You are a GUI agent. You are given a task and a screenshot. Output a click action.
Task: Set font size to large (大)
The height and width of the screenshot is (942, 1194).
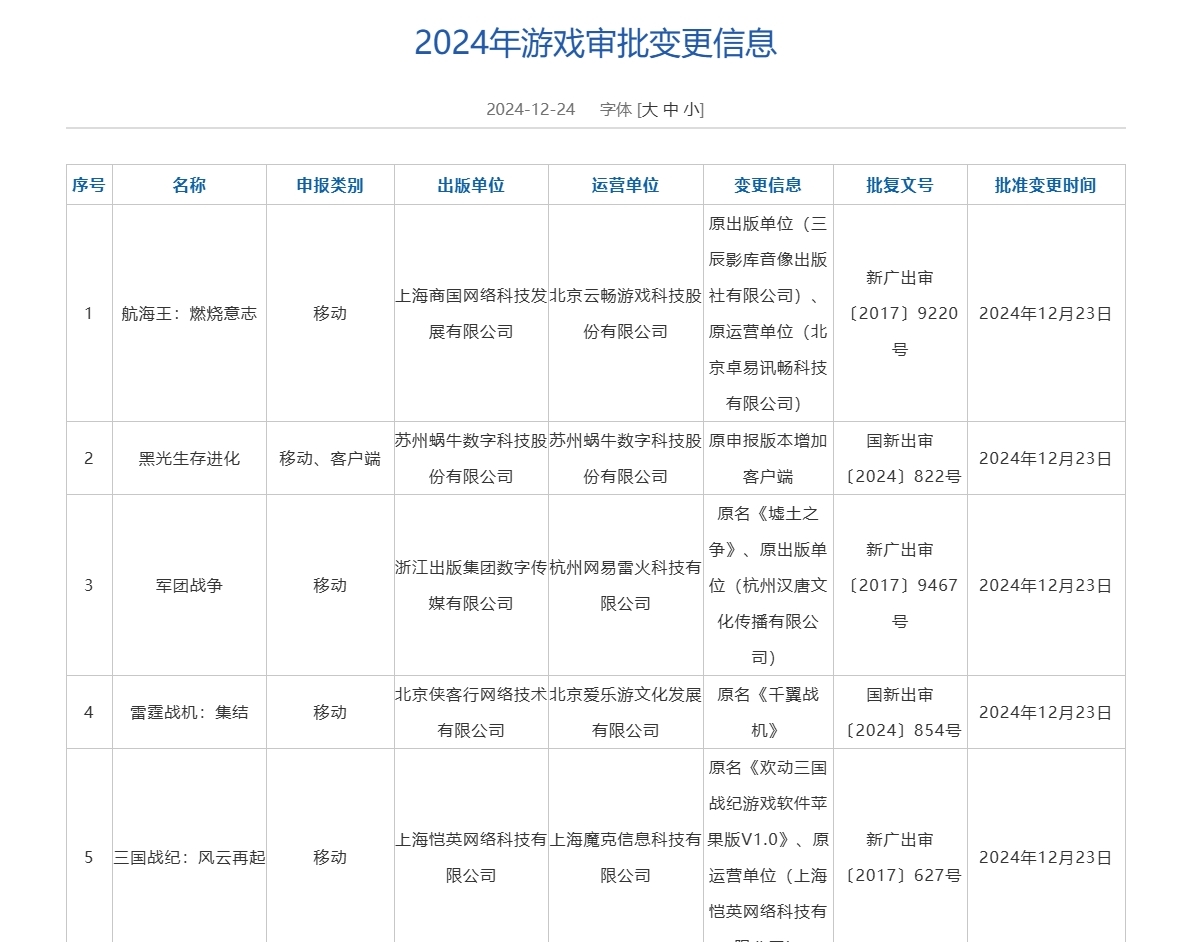click(650, 110)
